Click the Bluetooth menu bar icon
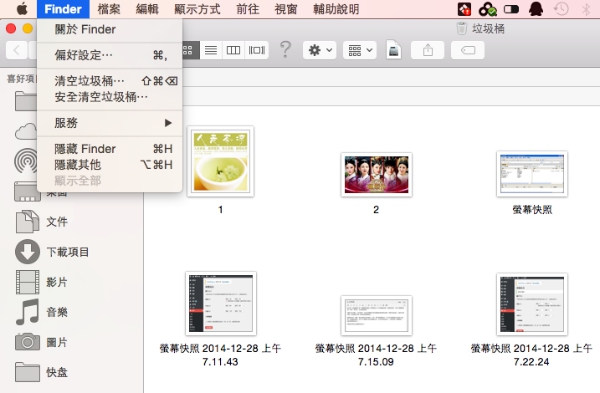Screen dimensions: 600x393 click(586, 9)
